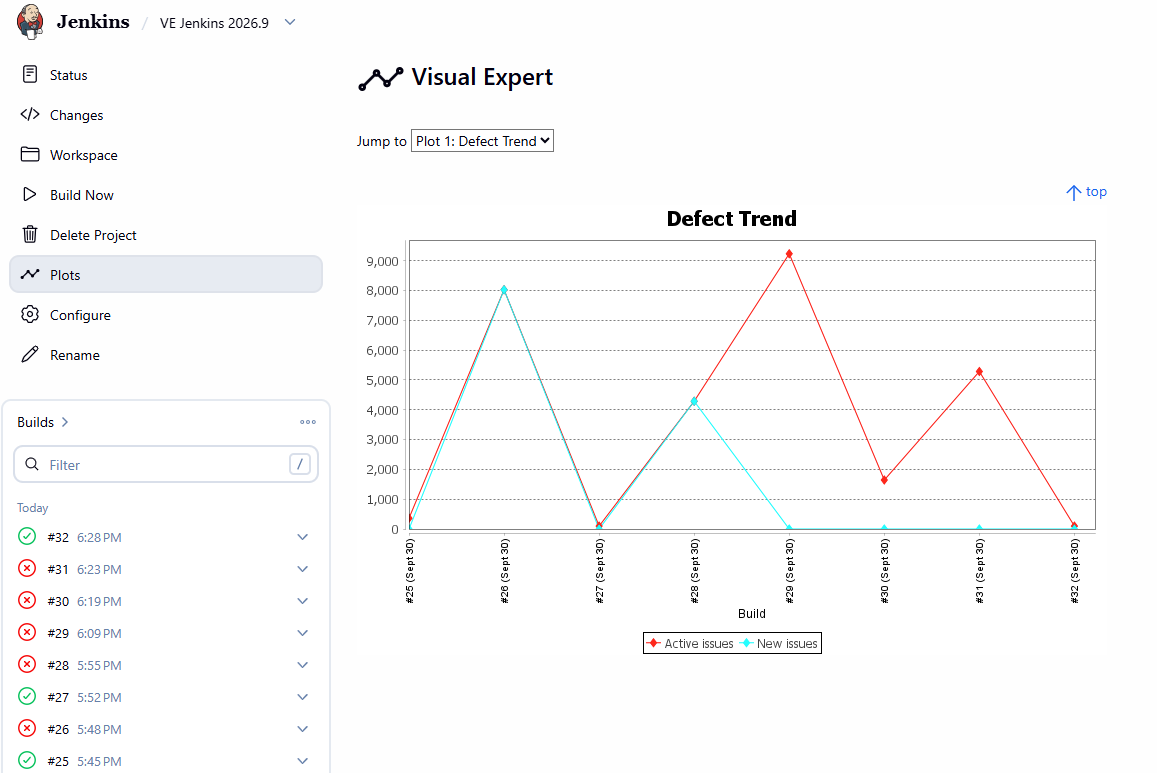
Task: Click the Changes code-bracket icon
Action: pyautogui.click(x=30, y=114)
